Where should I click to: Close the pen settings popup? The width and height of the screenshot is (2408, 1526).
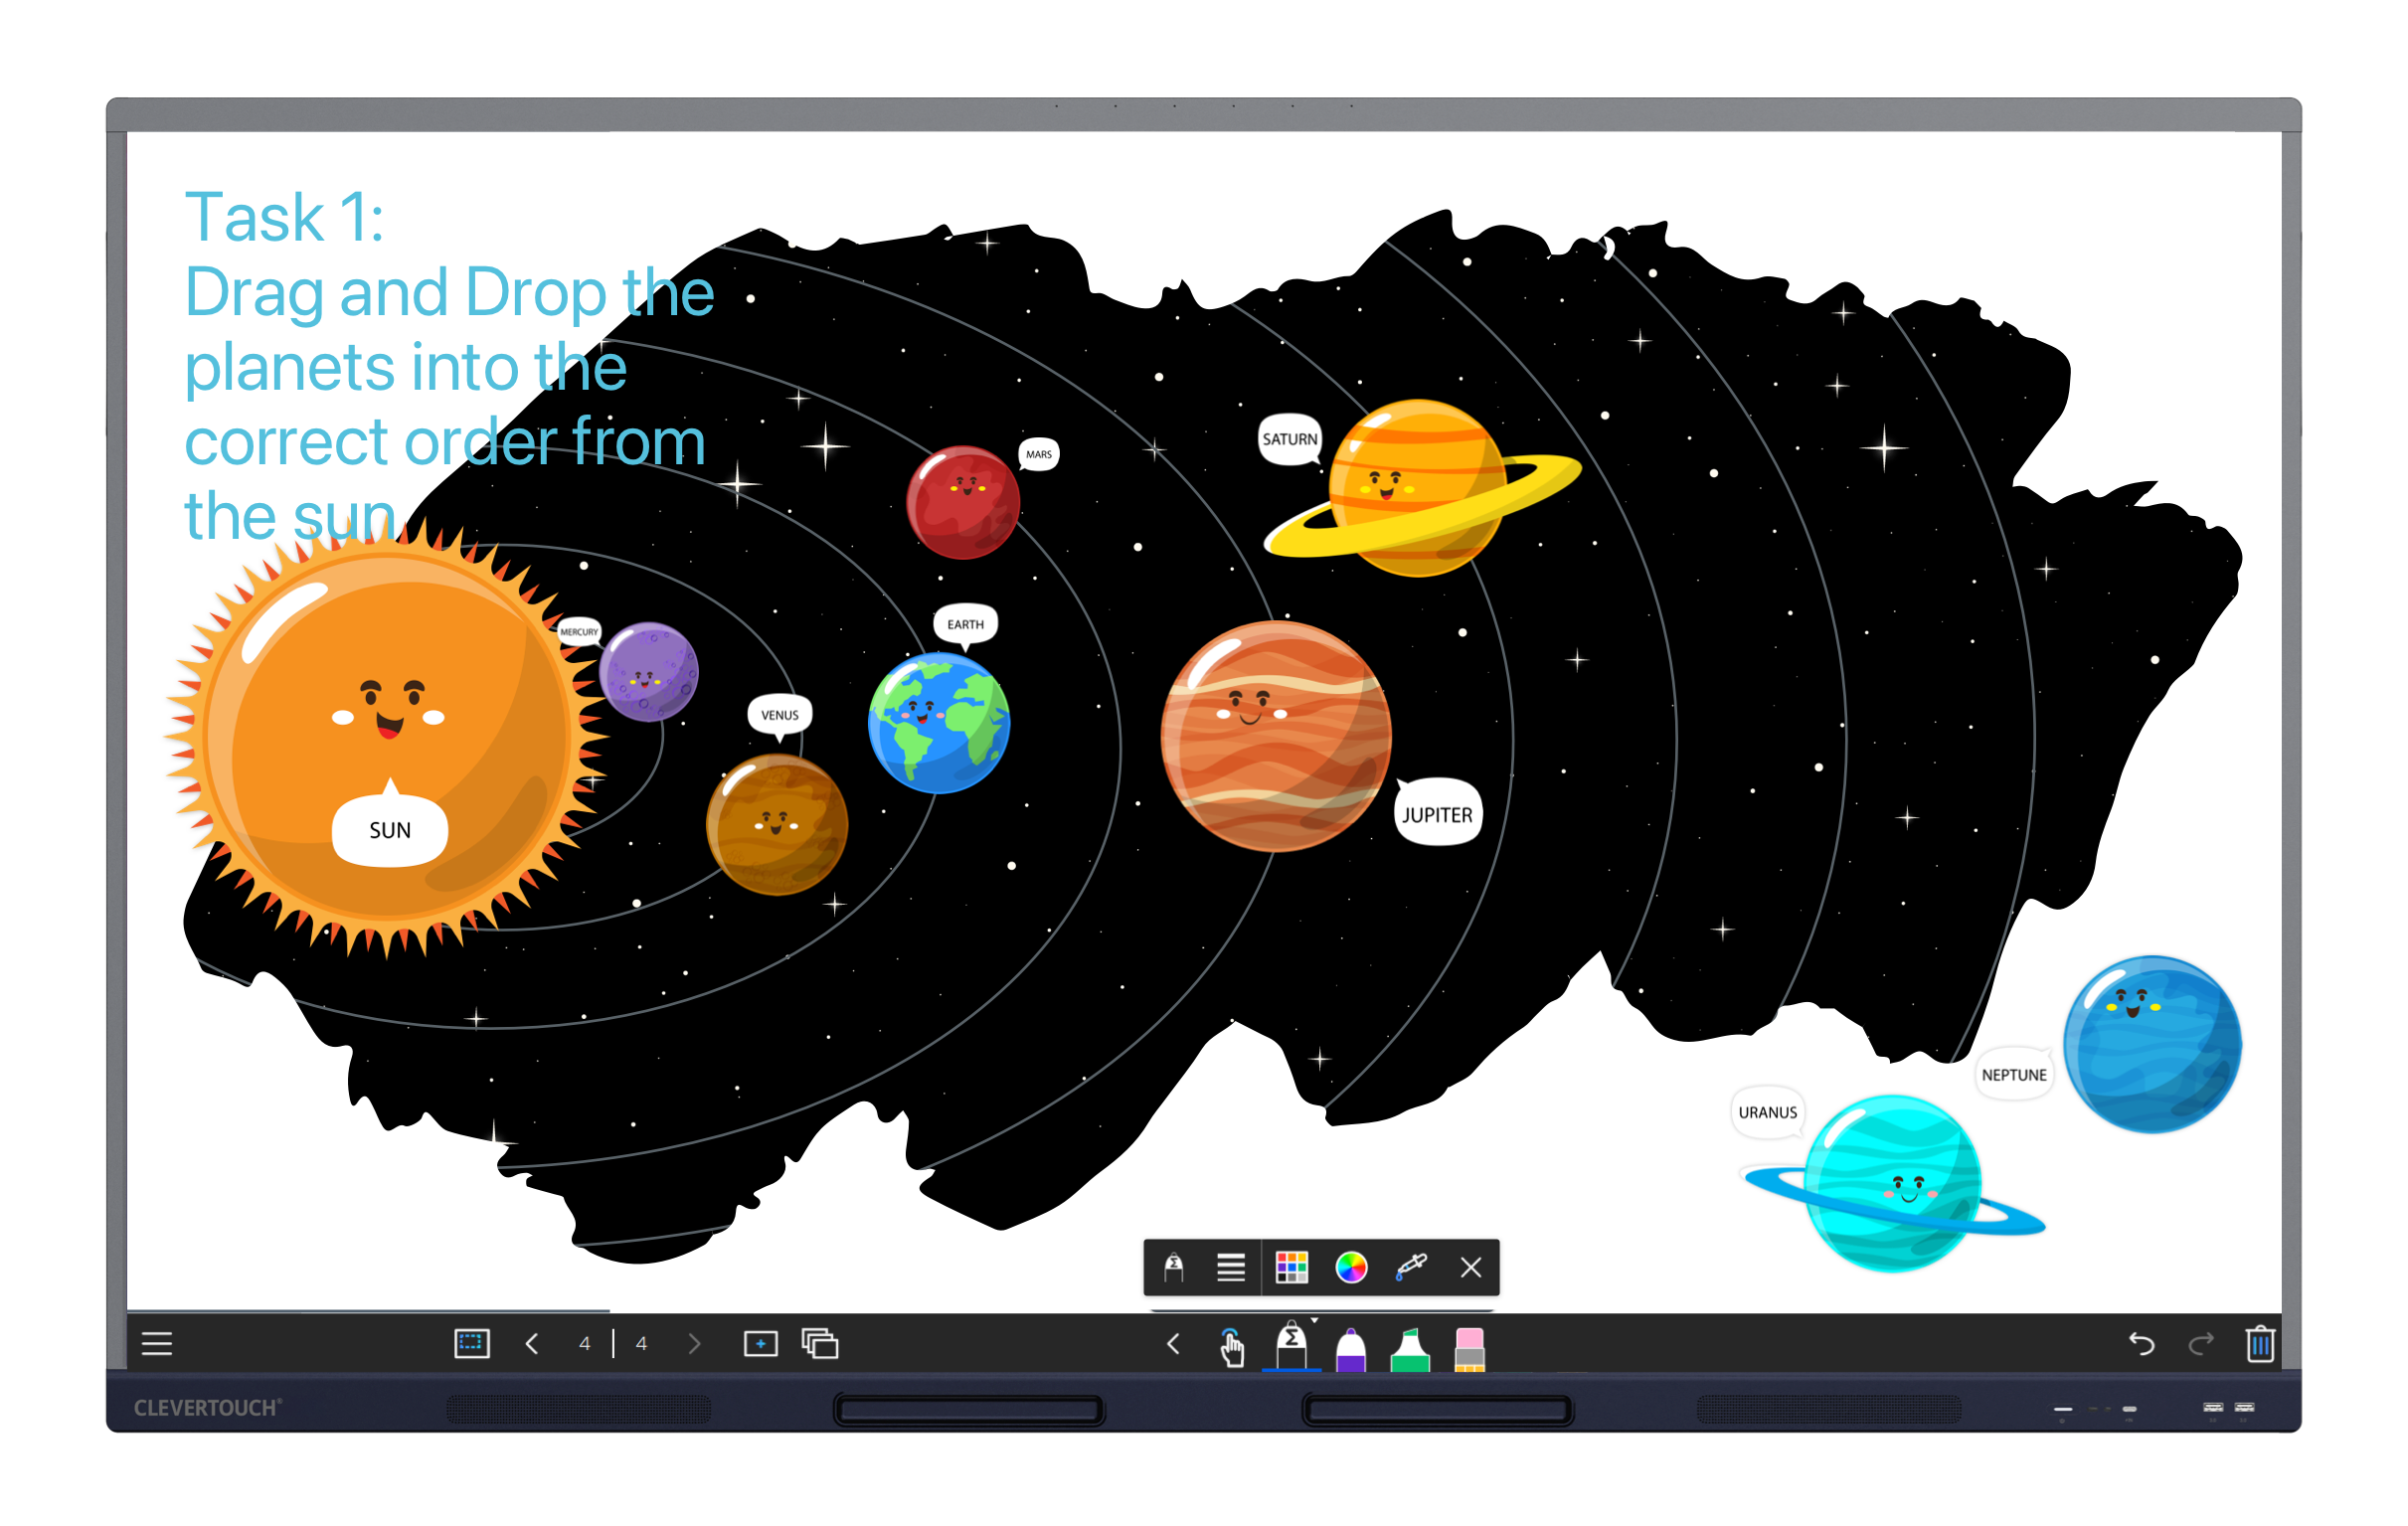[x=1470, y=1267]
